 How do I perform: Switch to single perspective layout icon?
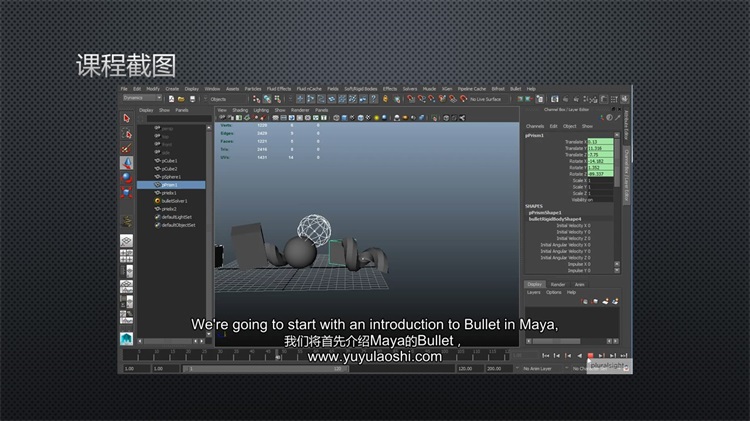point(126,241)
